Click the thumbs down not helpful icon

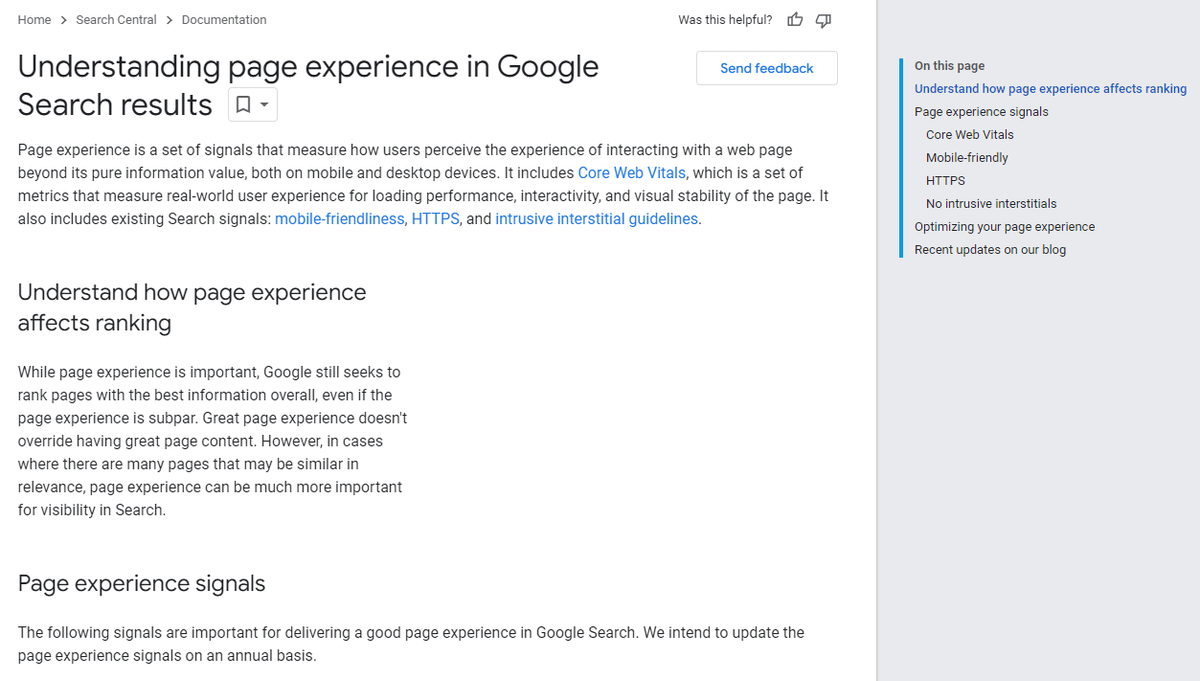823,20
